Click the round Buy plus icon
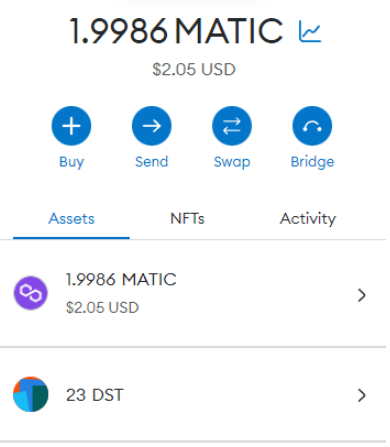 pos(71,126)
